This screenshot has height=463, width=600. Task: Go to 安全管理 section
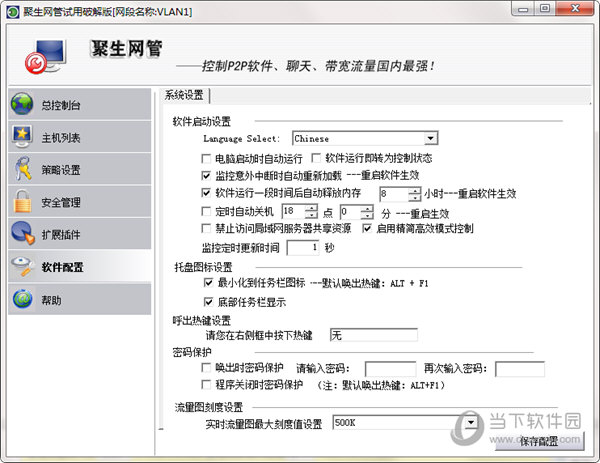point(80,202)
